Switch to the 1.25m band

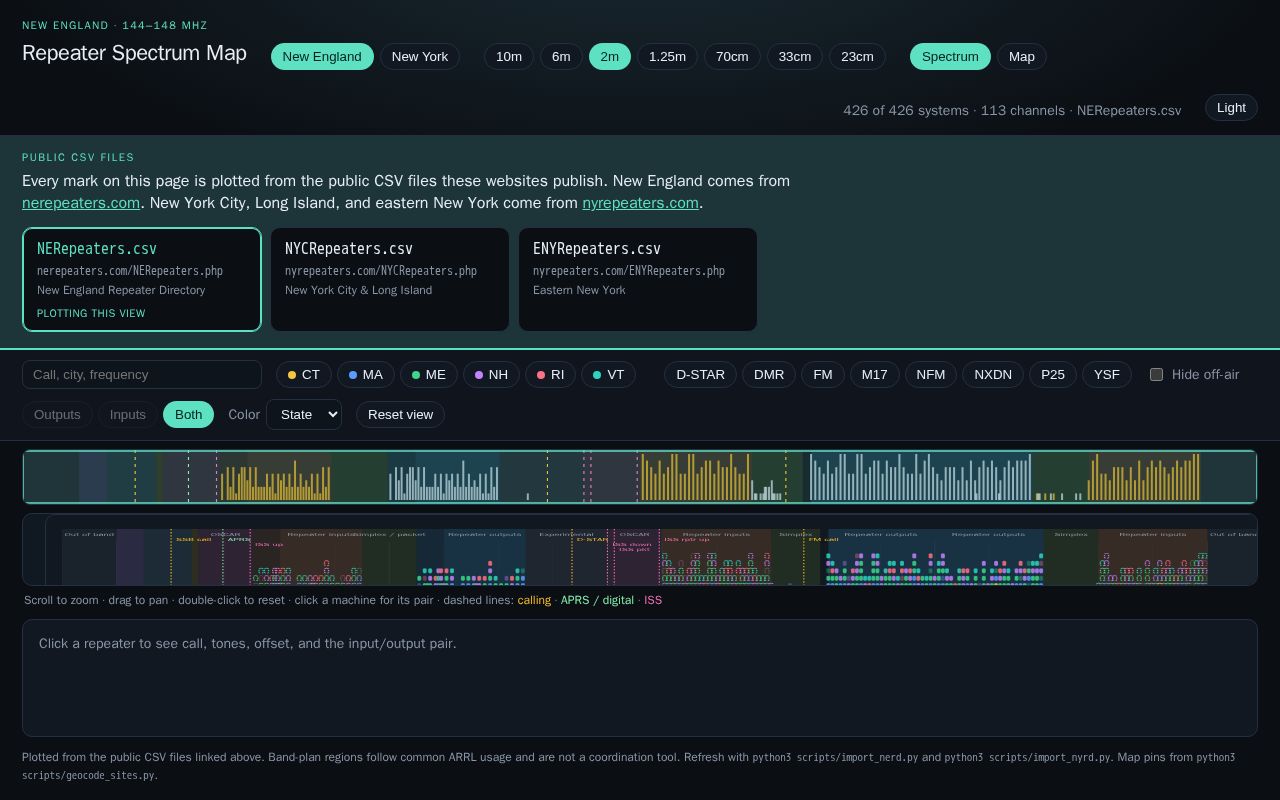(667, 56)
